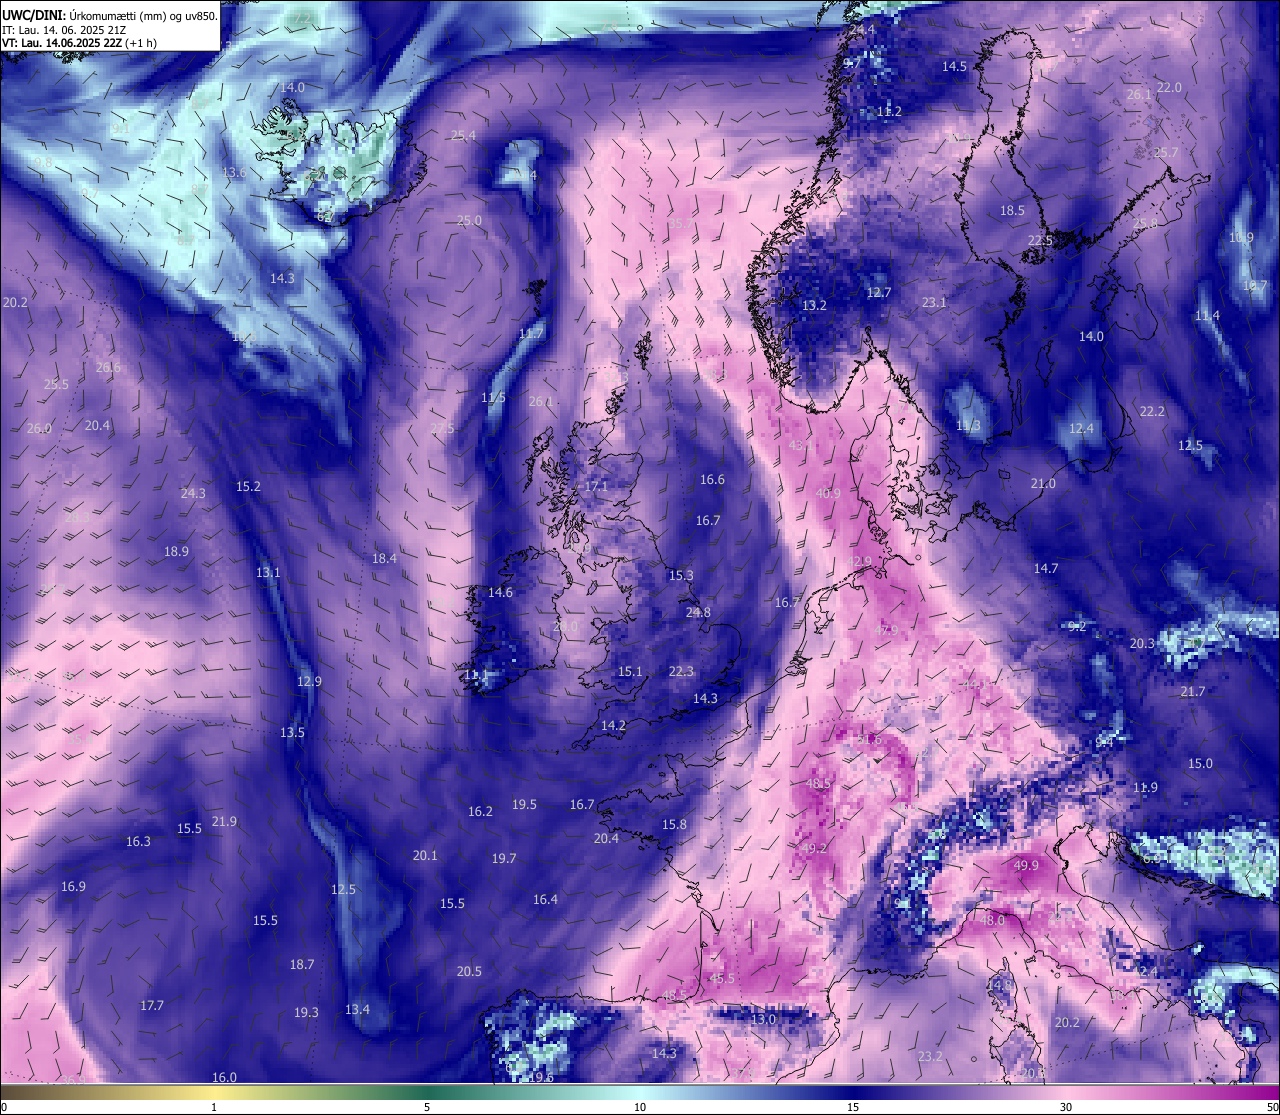Click the '(+1 h)' forecast offset text
The height and width of the screenshot is (1115, 1280).
(x=141, y=43)
